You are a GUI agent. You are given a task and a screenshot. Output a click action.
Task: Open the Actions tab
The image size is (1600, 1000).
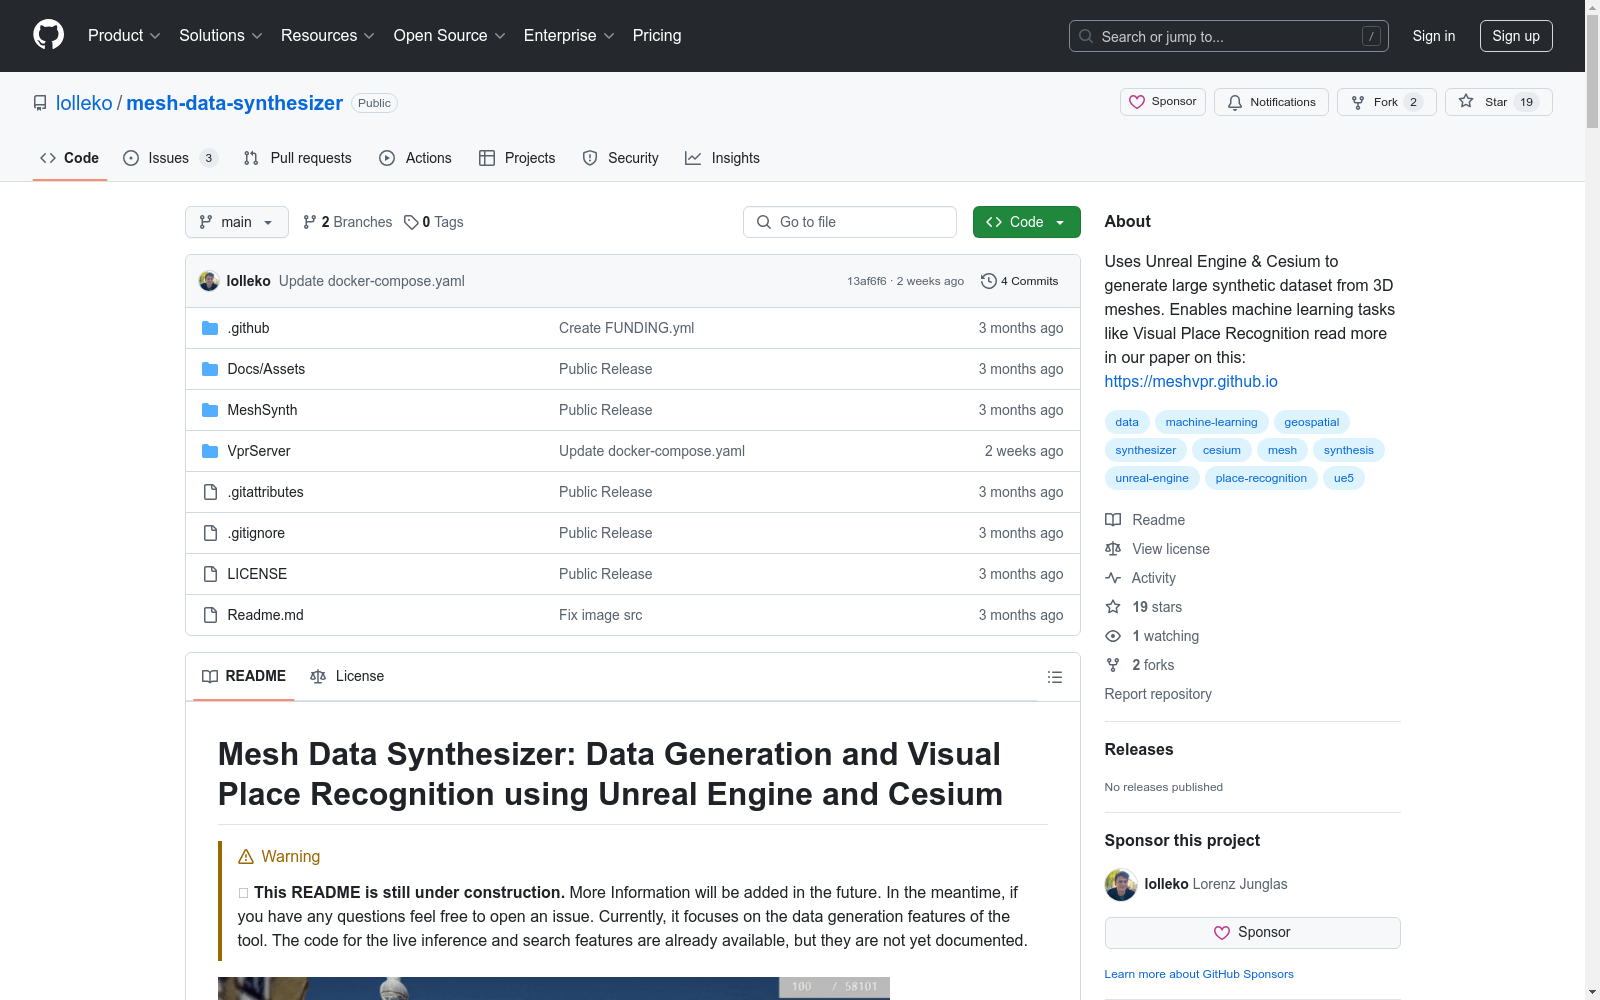click(416, 158)
